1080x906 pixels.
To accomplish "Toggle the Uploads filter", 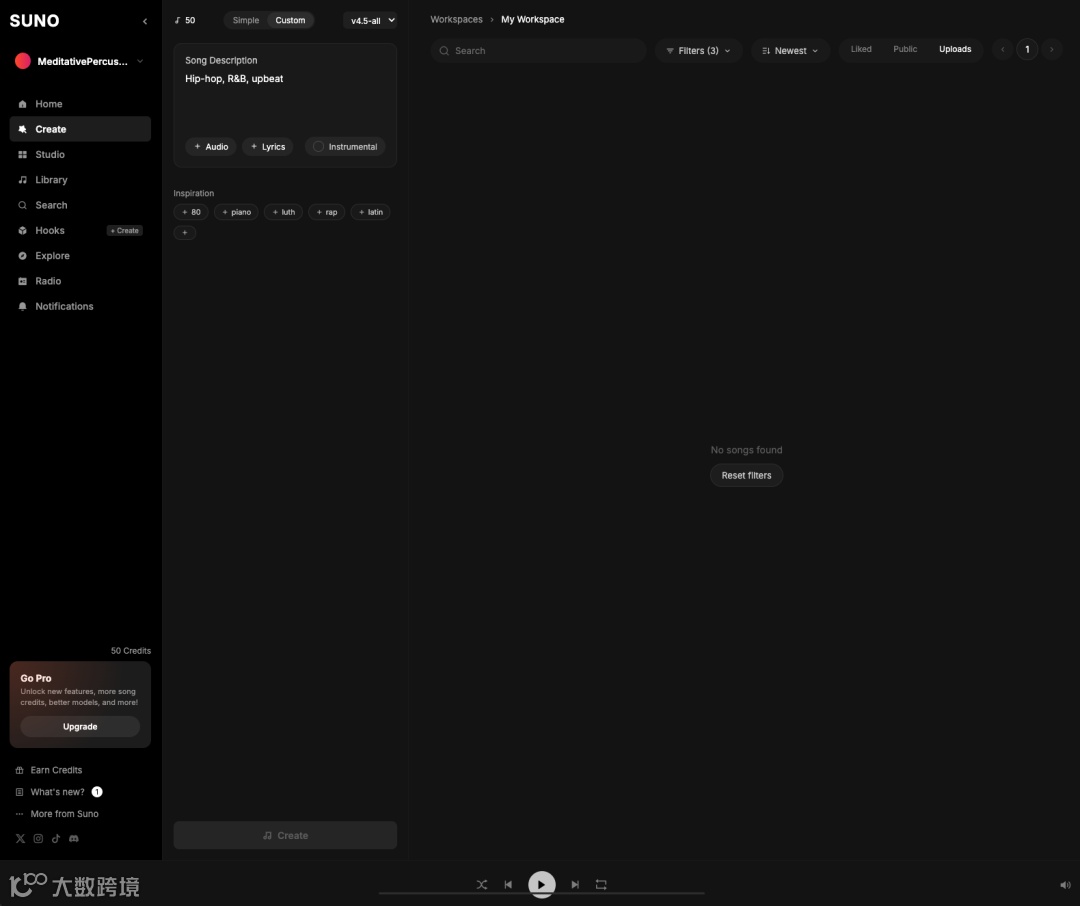I will point(955,50).
